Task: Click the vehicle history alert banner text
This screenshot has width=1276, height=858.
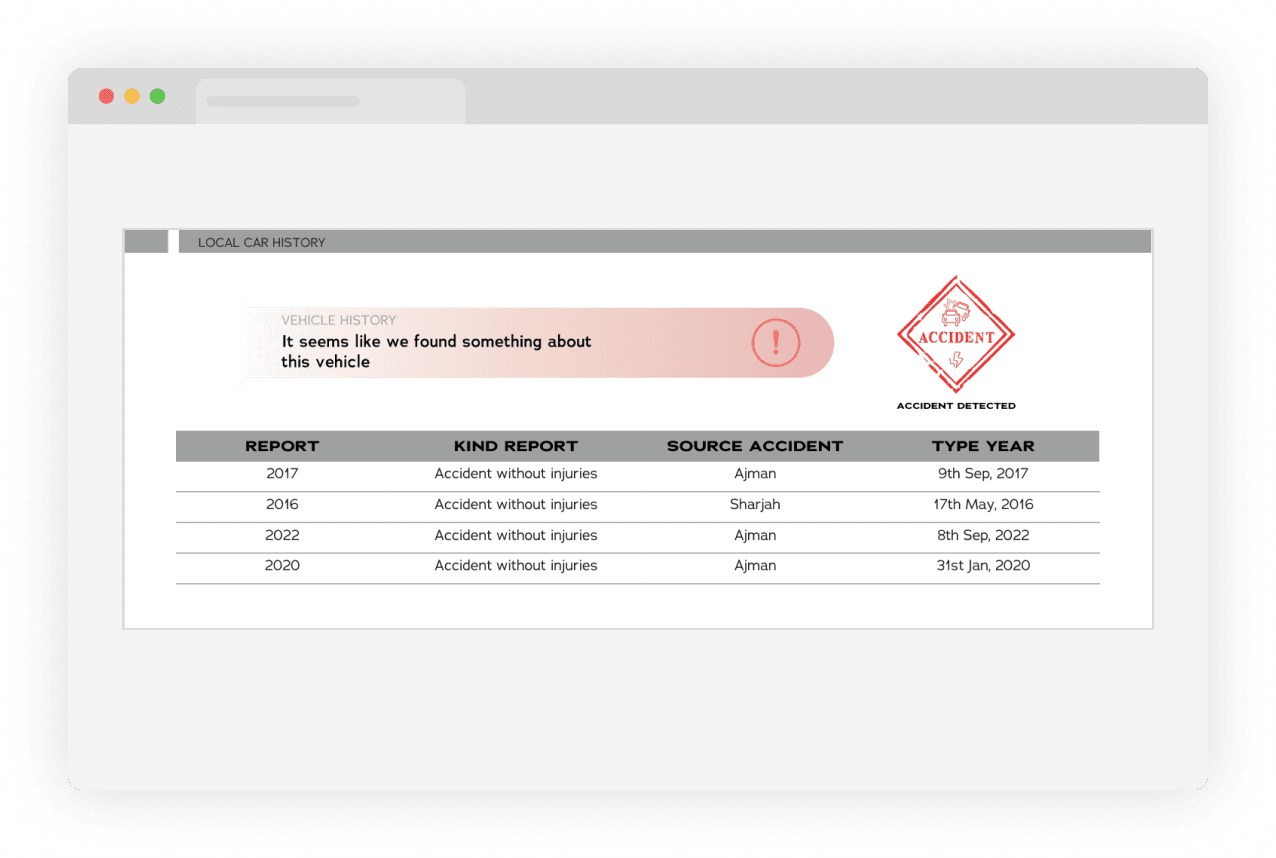Action: click(x=436, y=351)
